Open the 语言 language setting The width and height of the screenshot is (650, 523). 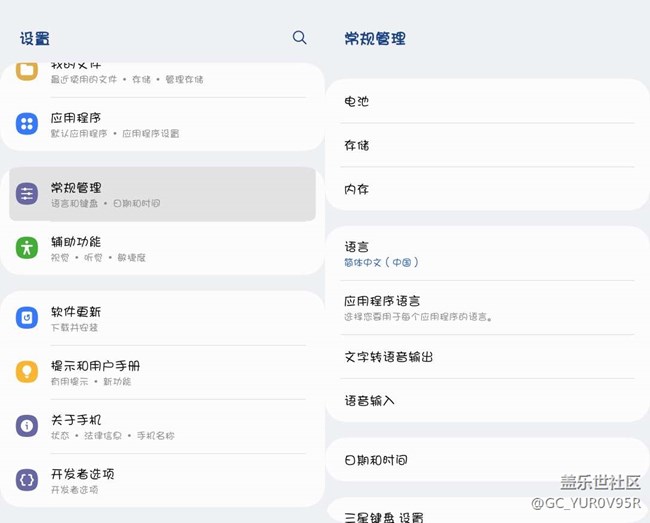[x=357, y=247]
